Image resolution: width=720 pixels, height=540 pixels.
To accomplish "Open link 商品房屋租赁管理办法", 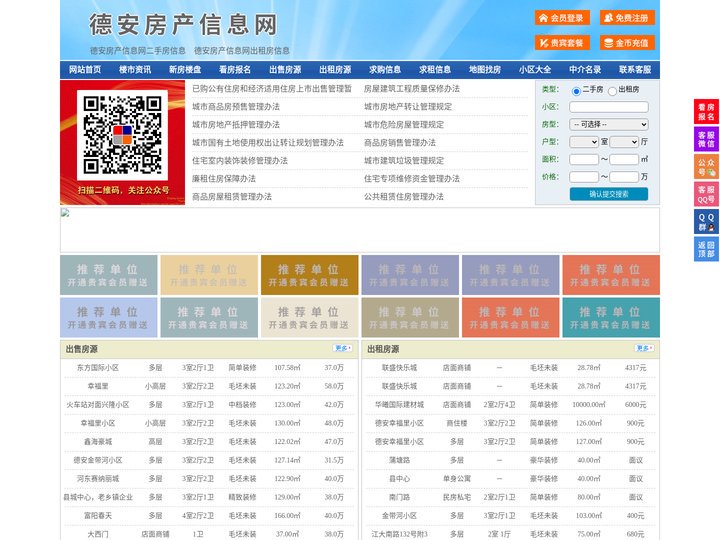I will [x=232, y=197].
